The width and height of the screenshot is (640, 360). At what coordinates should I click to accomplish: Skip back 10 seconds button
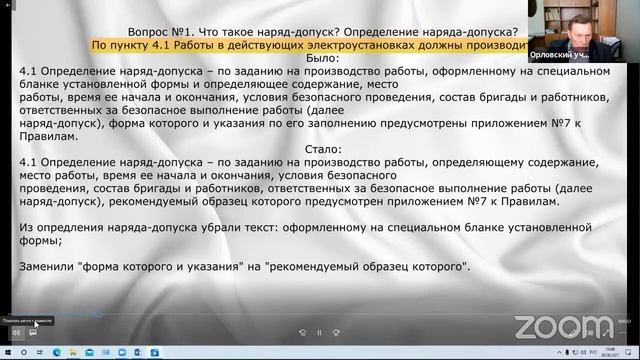click(x=303, y=333)
